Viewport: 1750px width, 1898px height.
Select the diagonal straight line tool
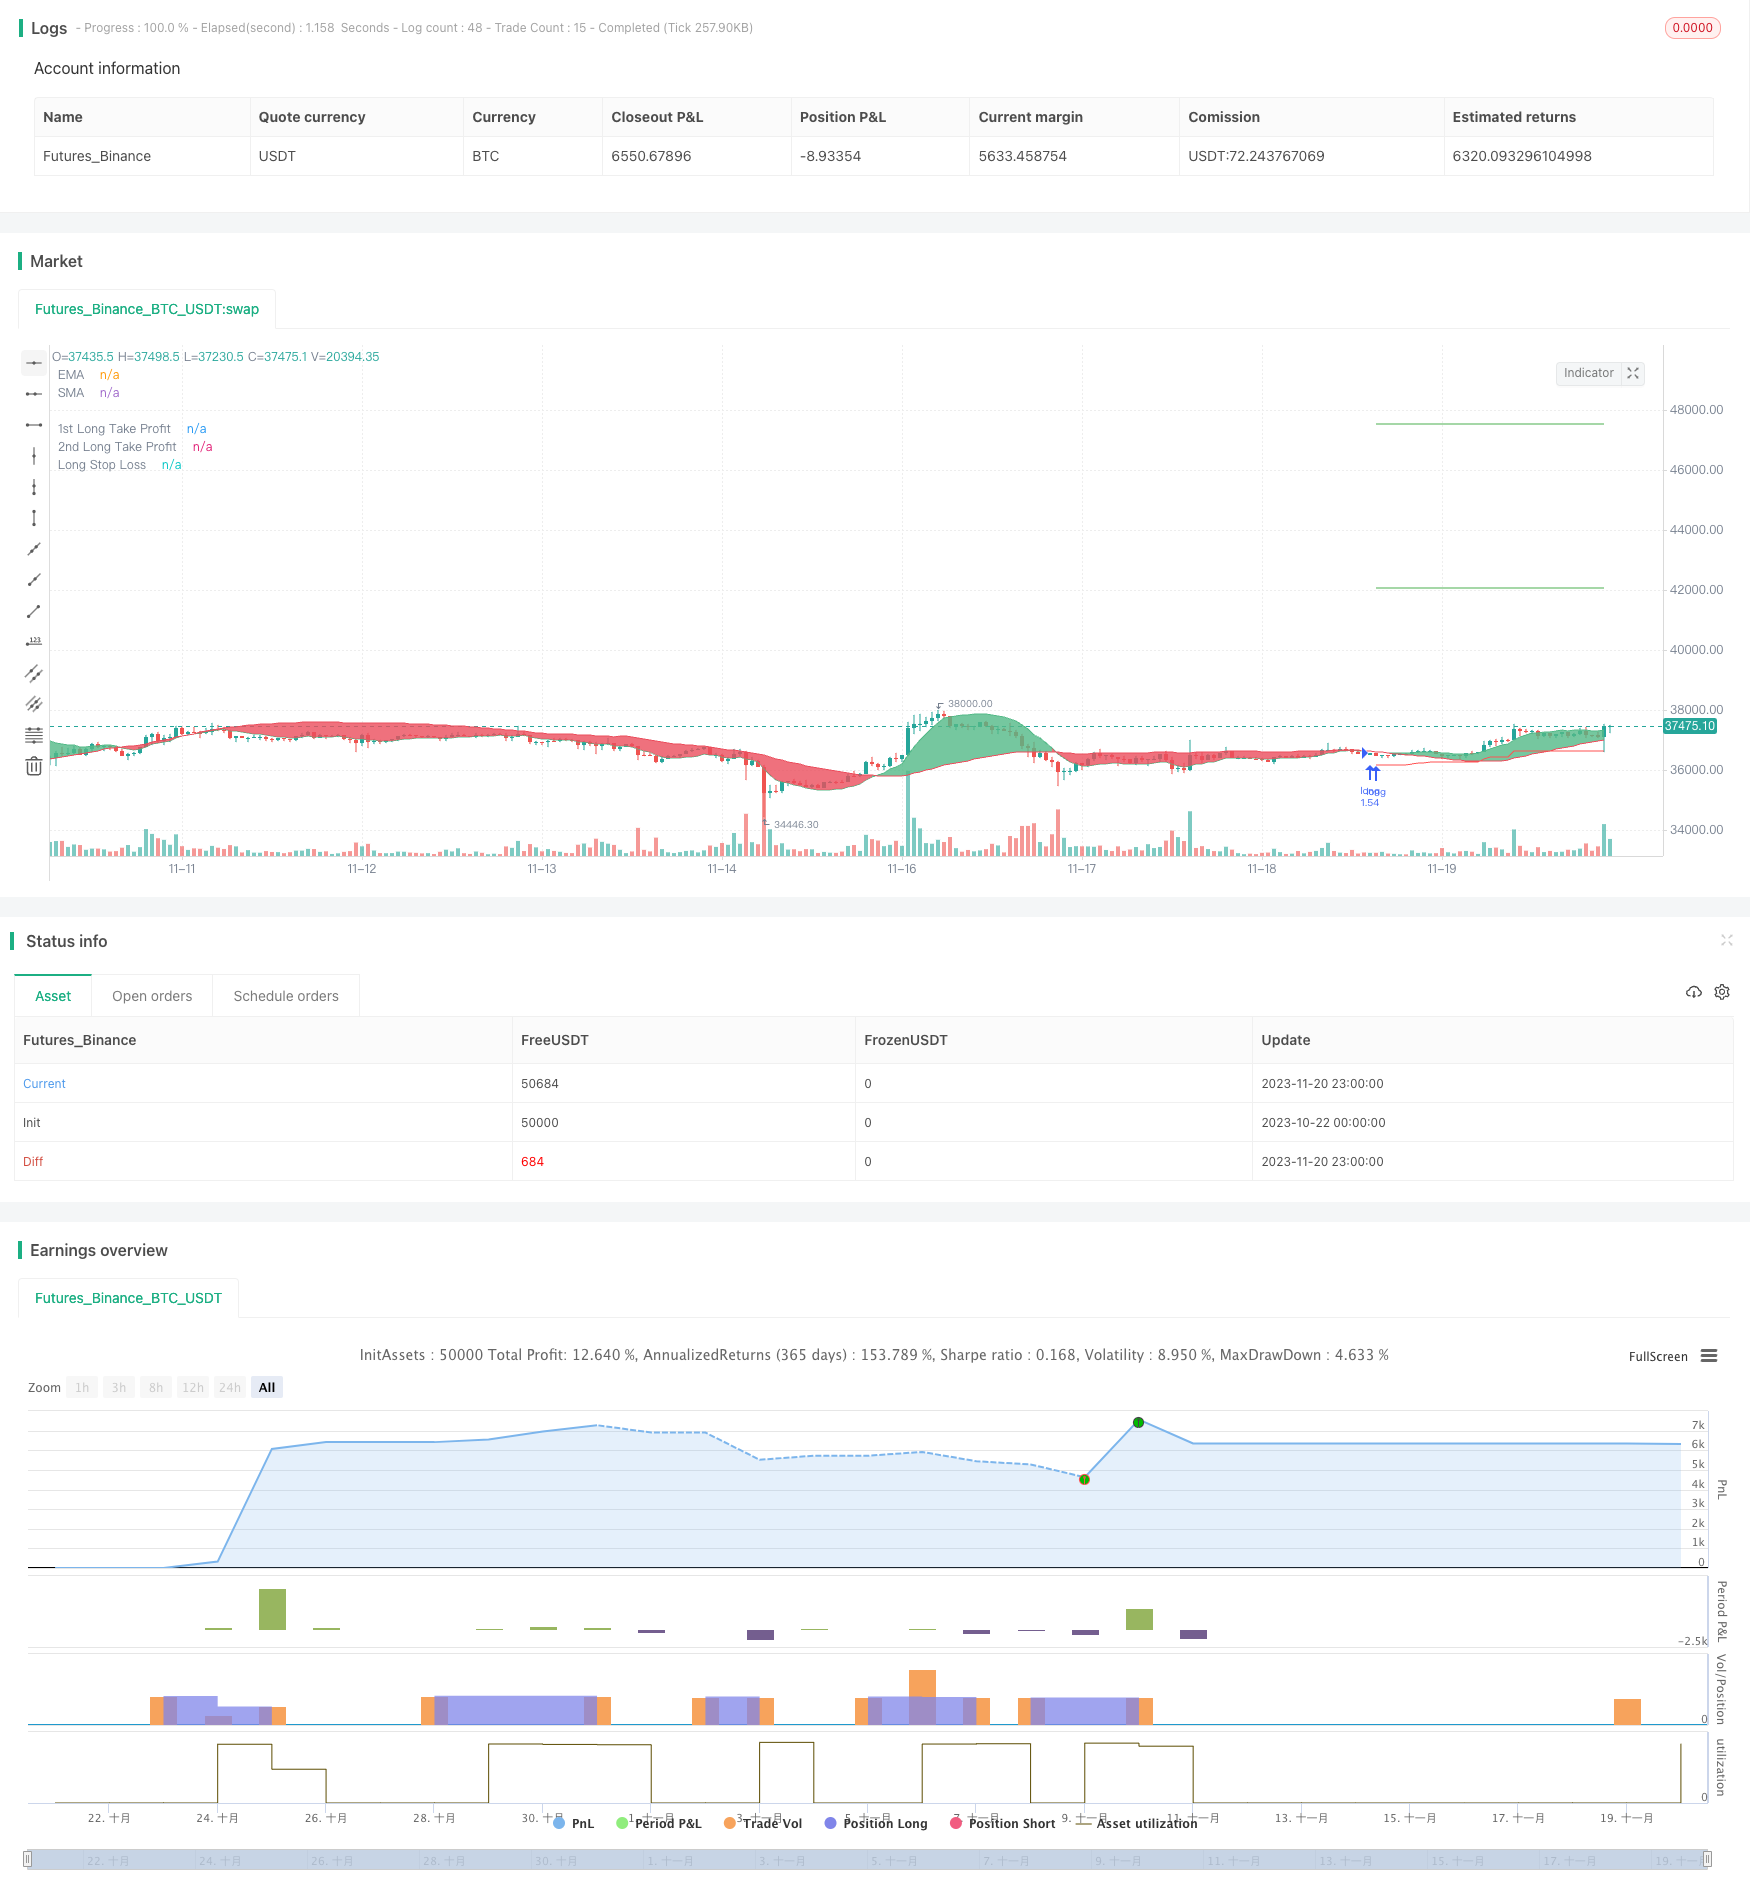[x=34, y=549]
